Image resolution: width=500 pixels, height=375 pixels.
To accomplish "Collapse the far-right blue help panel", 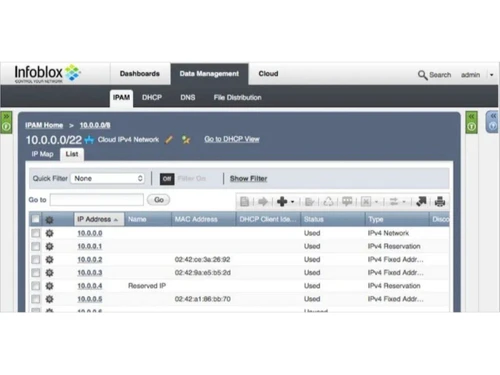I will click(x=493, y=116).
